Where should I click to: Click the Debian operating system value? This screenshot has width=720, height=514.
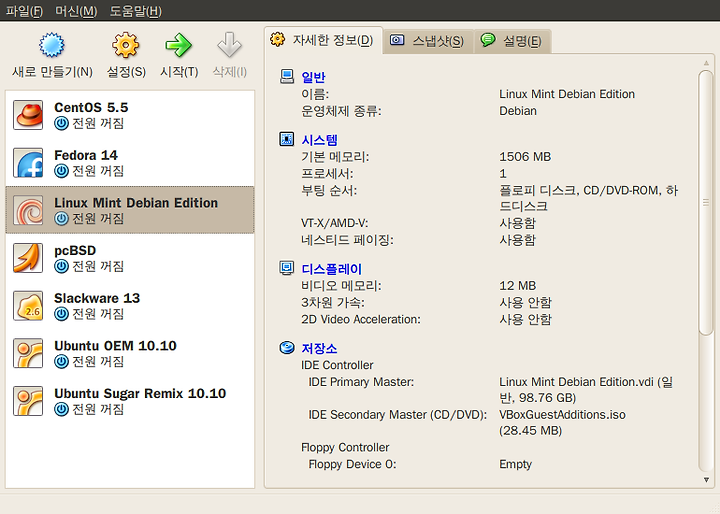(518, 111)
